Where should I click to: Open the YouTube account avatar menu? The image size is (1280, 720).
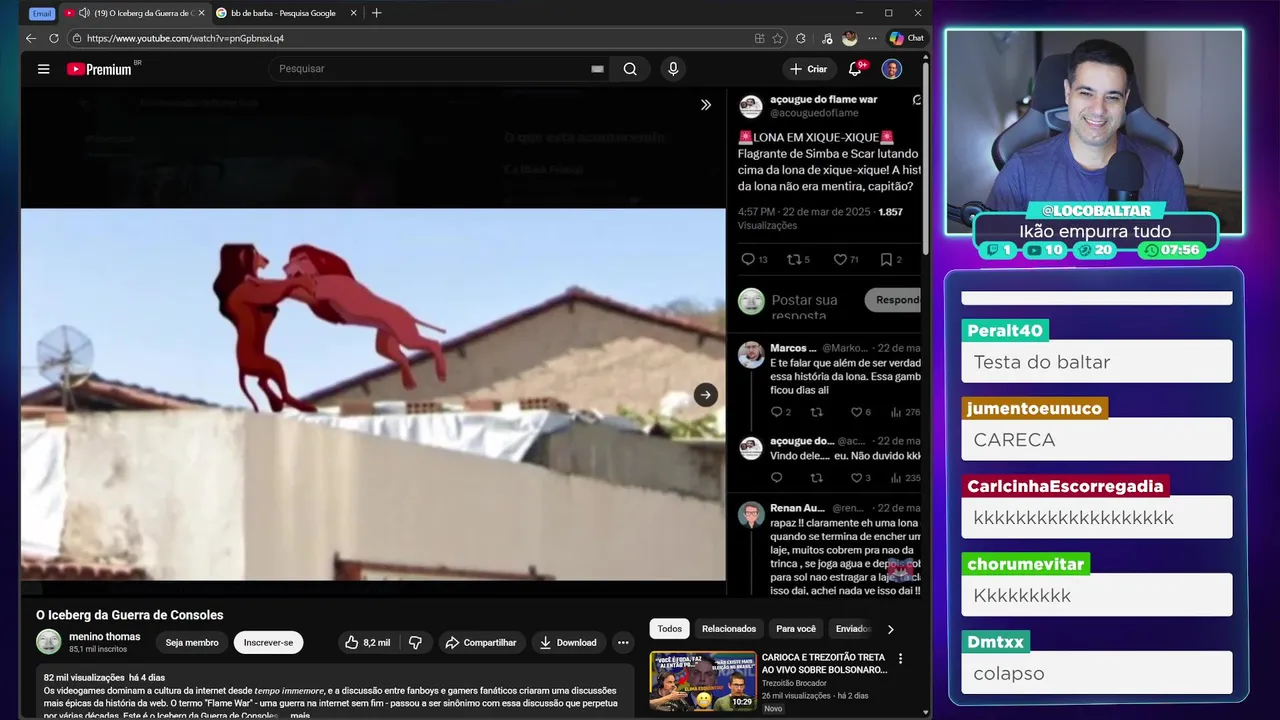(892, 69)
